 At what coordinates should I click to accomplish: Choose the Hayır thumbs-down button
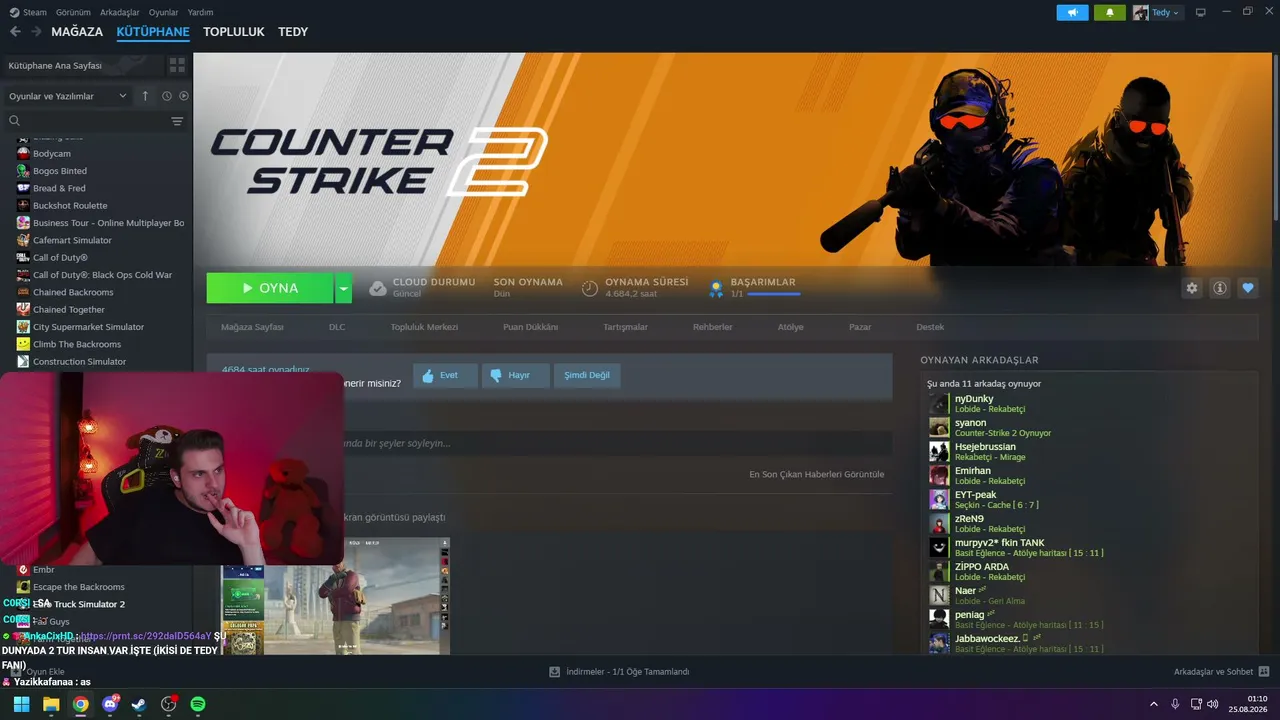(x=515, y=375)
